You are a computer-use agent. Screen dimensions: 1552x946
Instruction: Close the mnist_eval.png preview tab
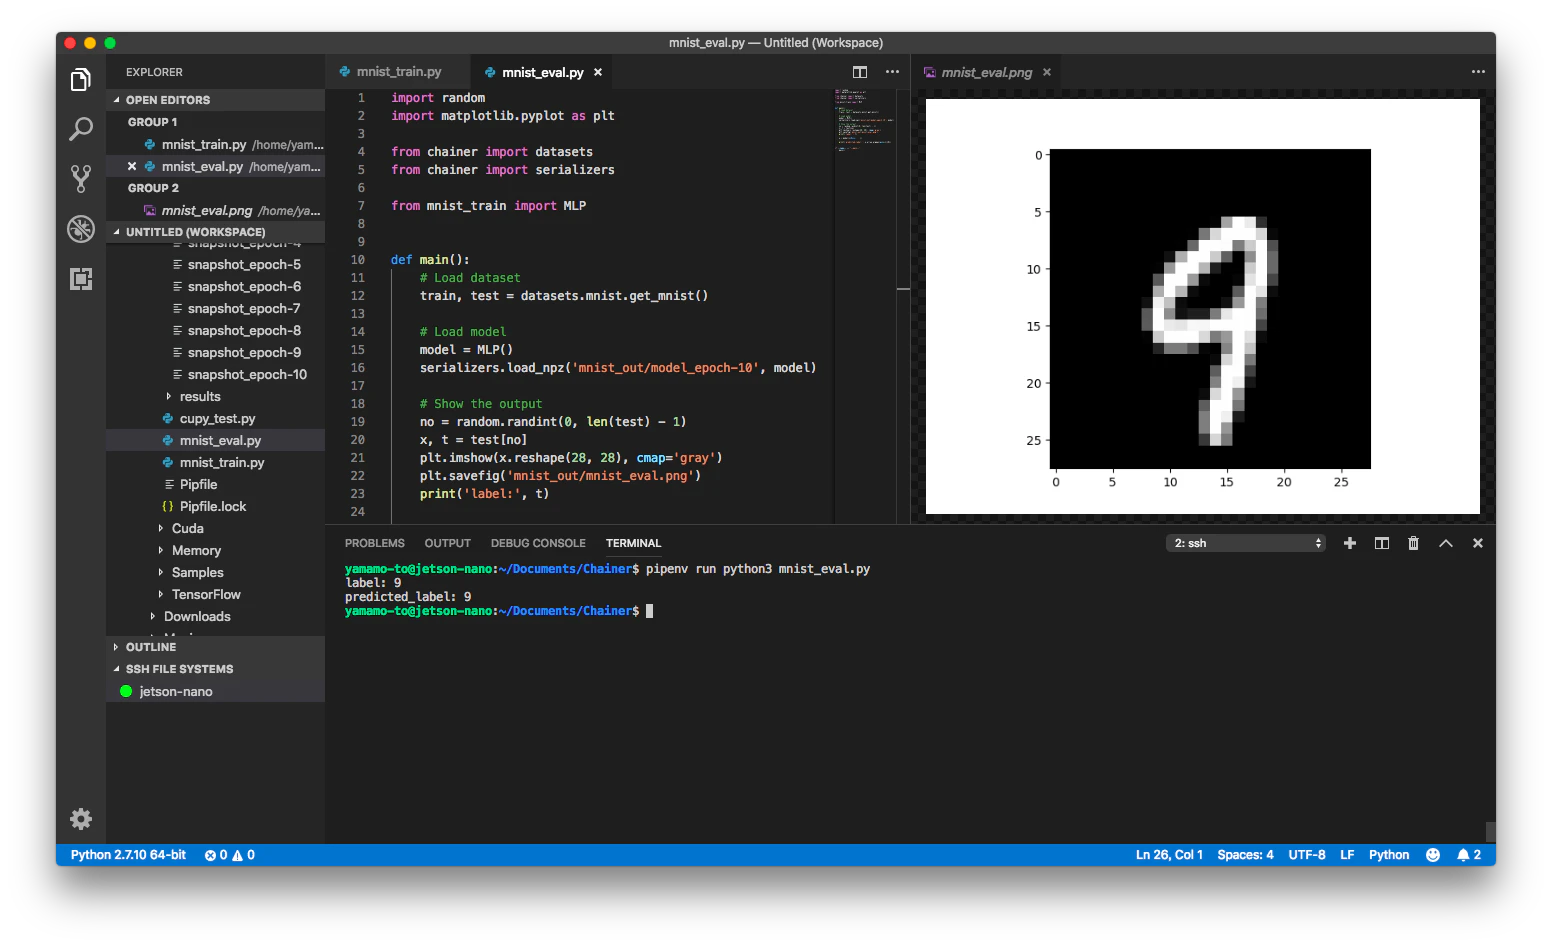pyautogui.click(x=1047, y=72)
